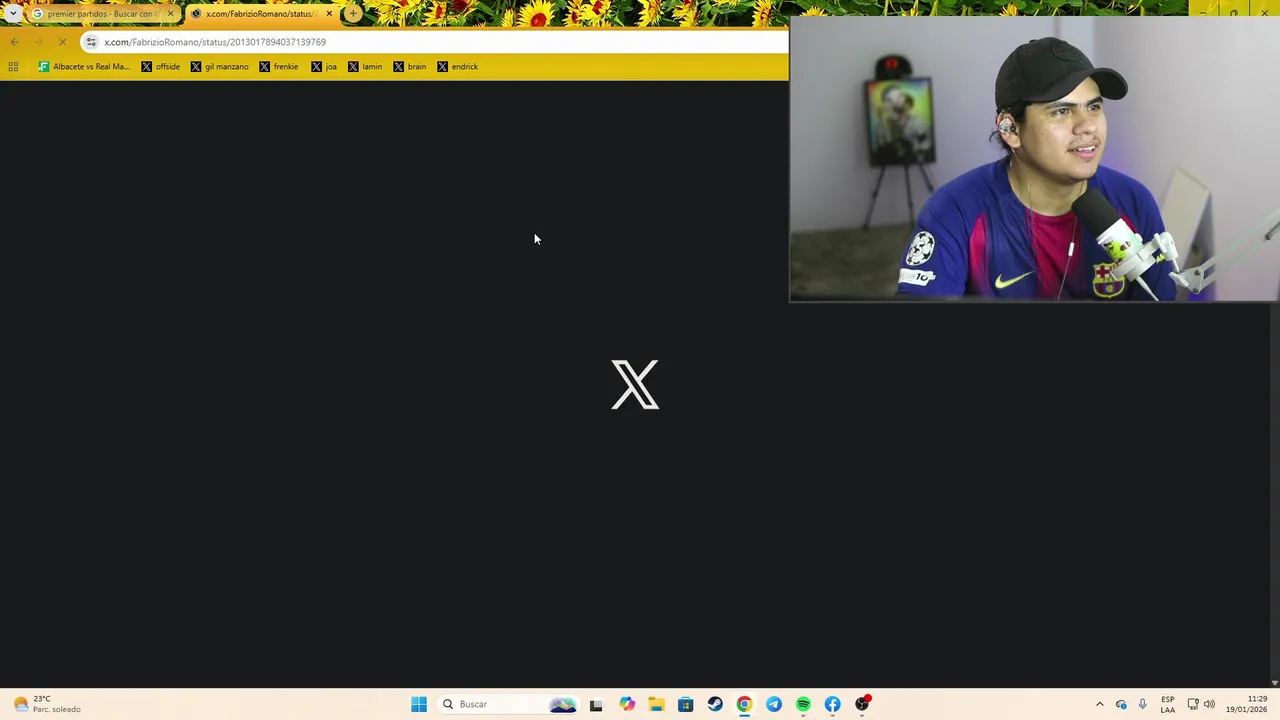Image resolution: width=1280 pixels, height=720 pixels.
Task: Open the cloud sync tray icon
Action: pyautogui.click(x=1121, y=704)
